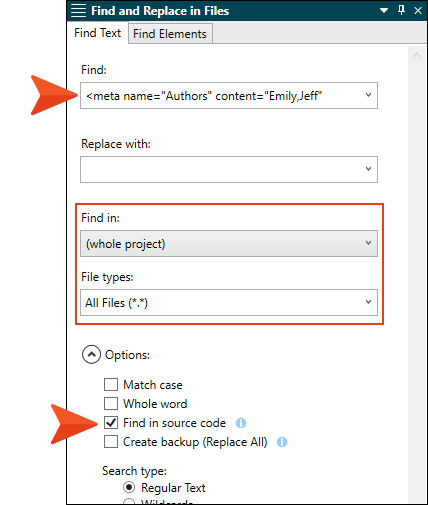Open the panel position dropdown triangle

coord(384,11)
